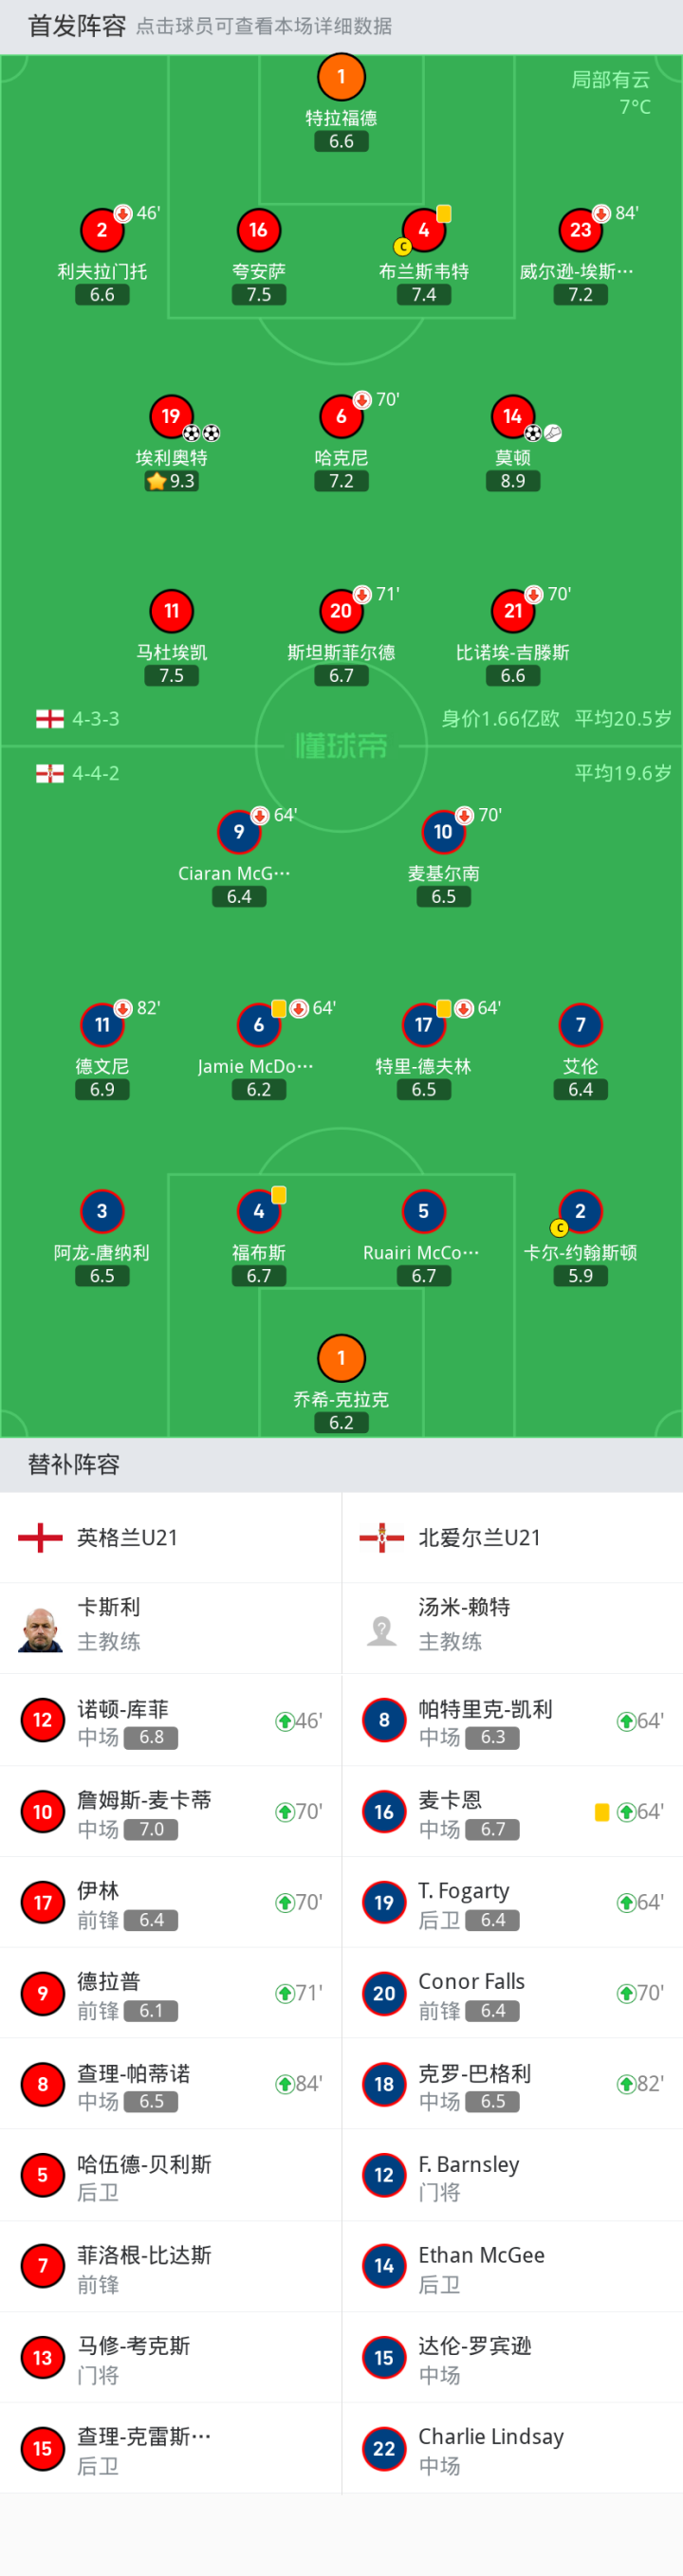Tap 莫顿 number 14 player circle

click(513, 416)
